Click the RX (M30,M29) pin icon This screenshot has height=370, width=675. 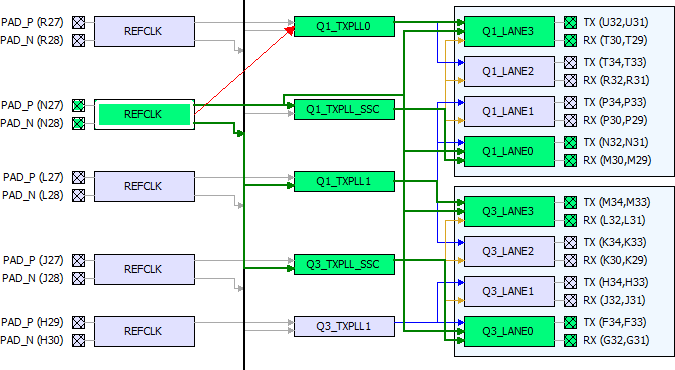(x=570, y=160)
